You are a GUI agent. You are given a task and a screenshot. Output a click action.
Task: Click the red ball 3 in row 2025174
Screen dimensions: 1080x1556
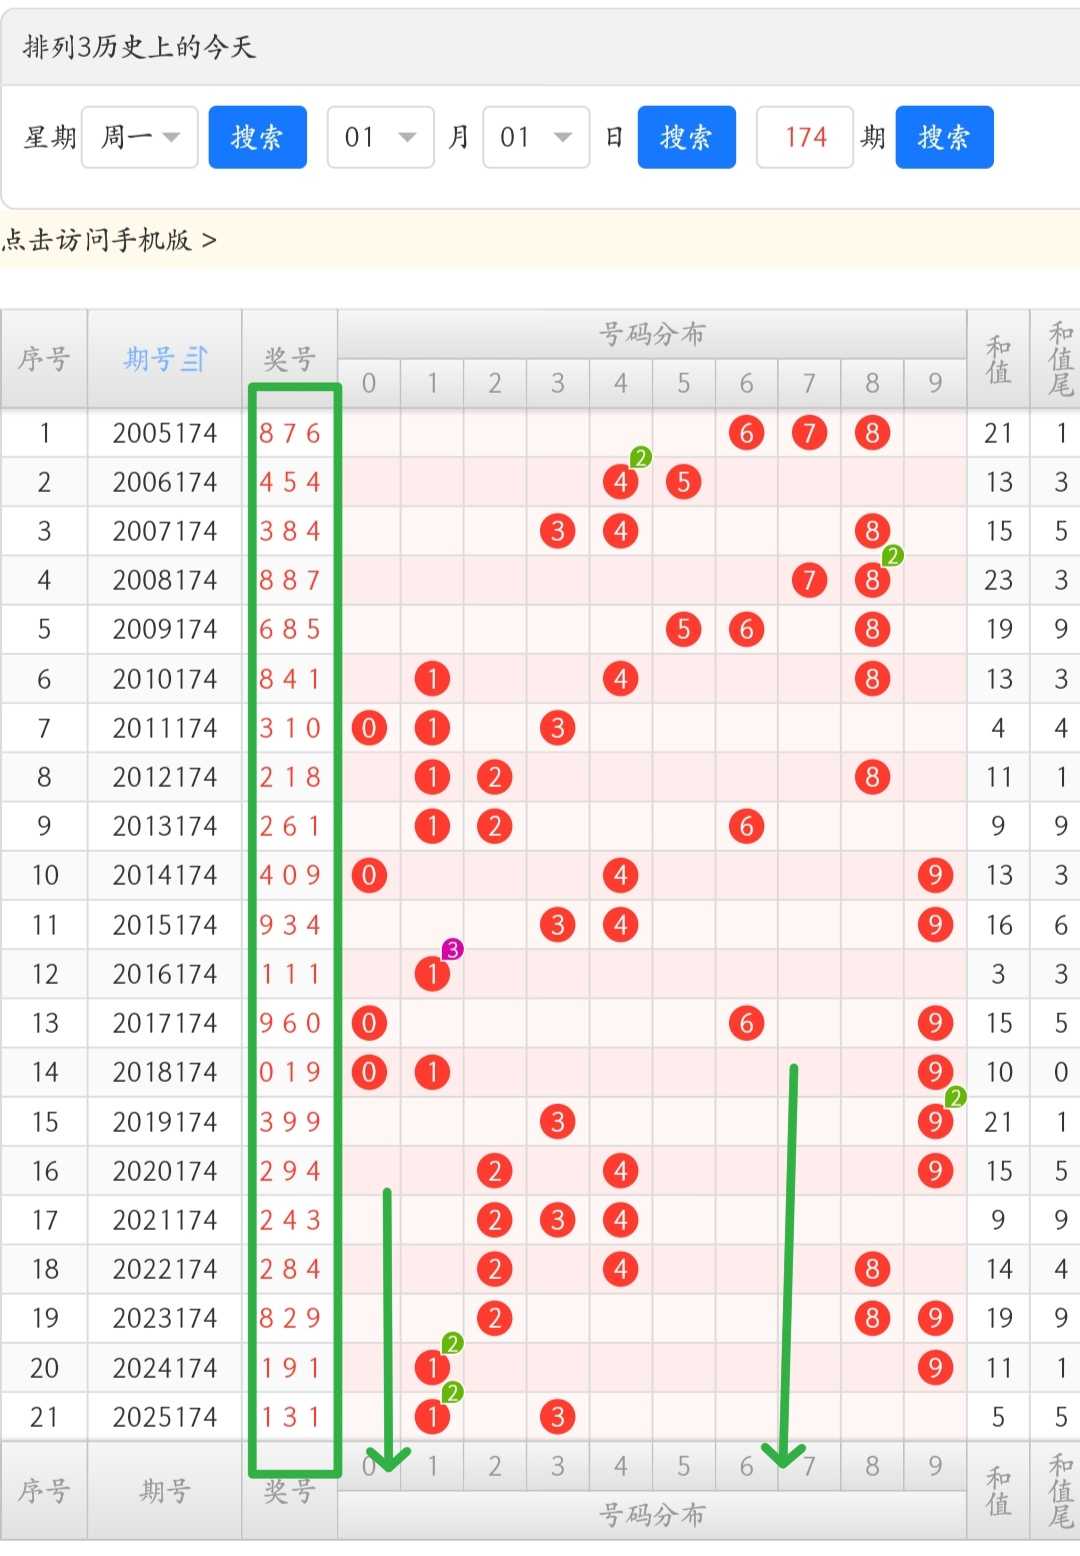click(557, 1417)
